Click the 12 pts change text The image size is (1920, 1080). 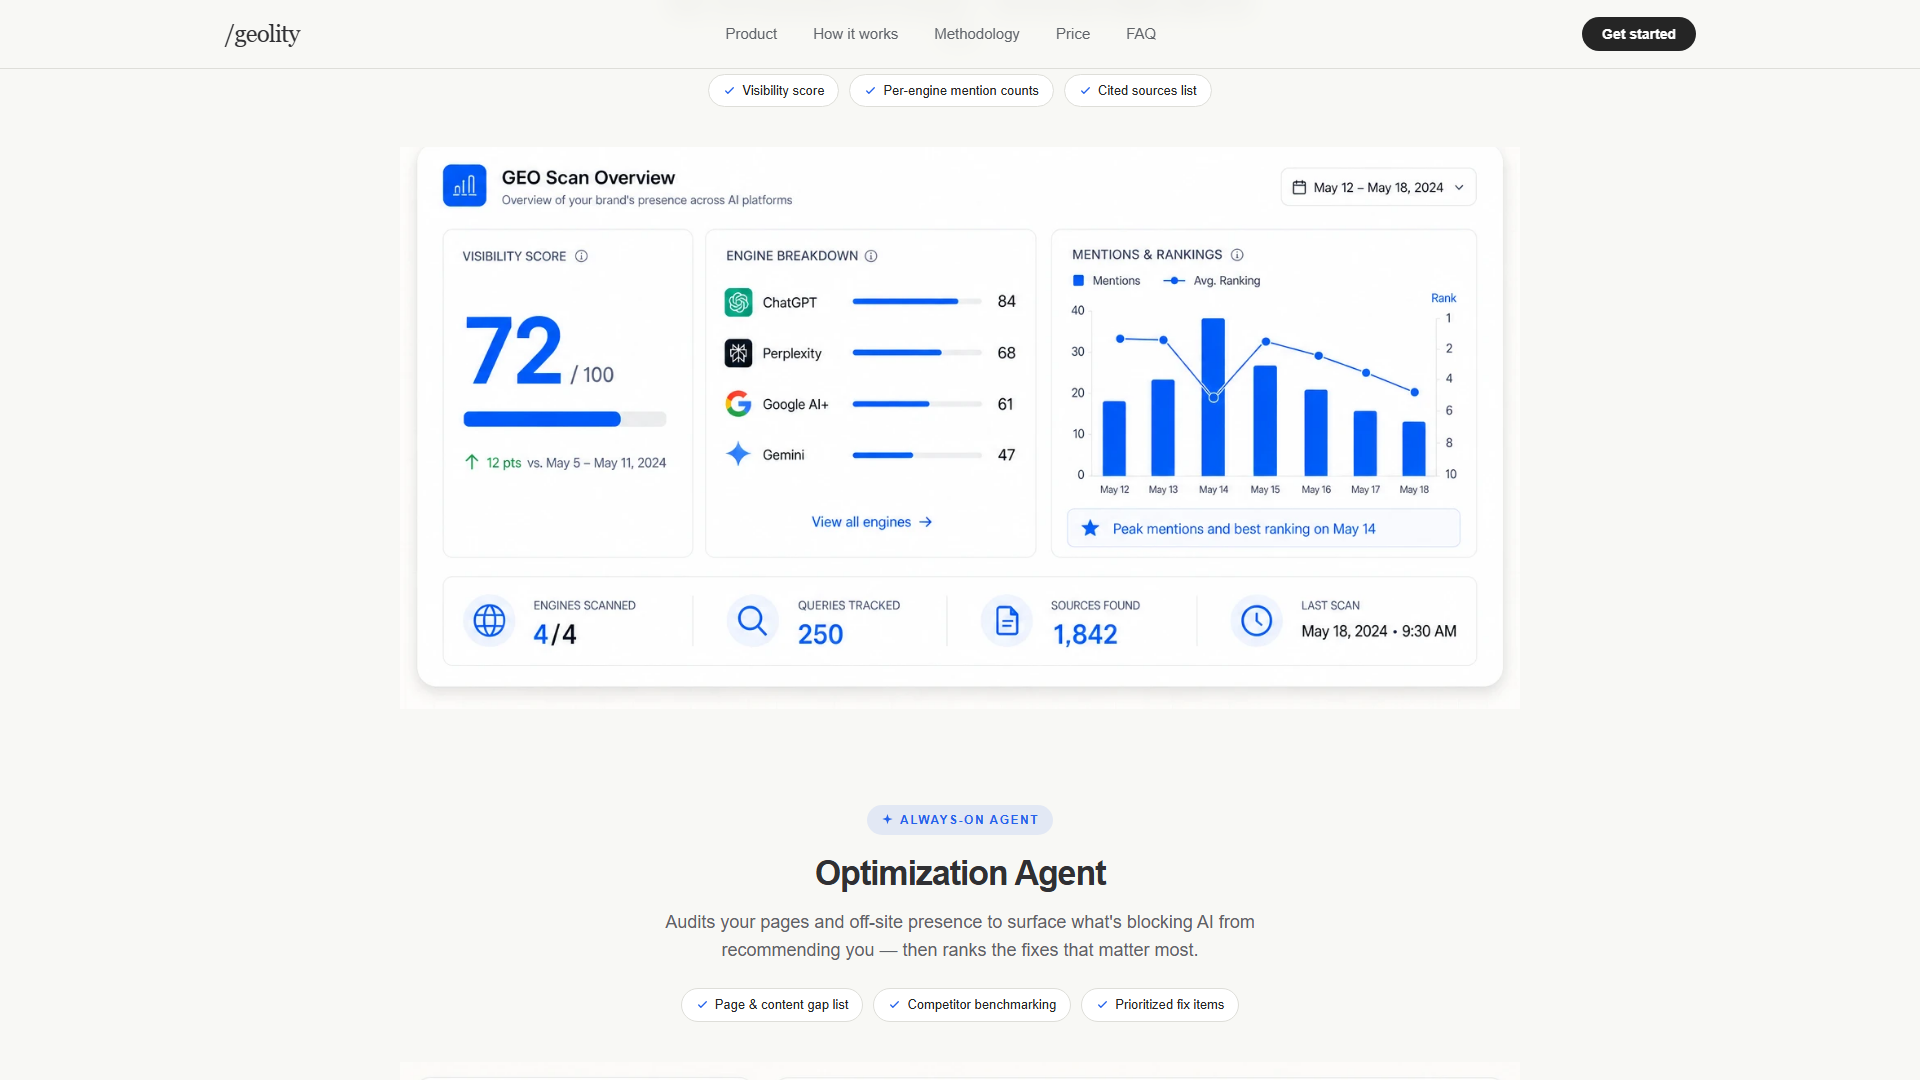click(503, 463)
